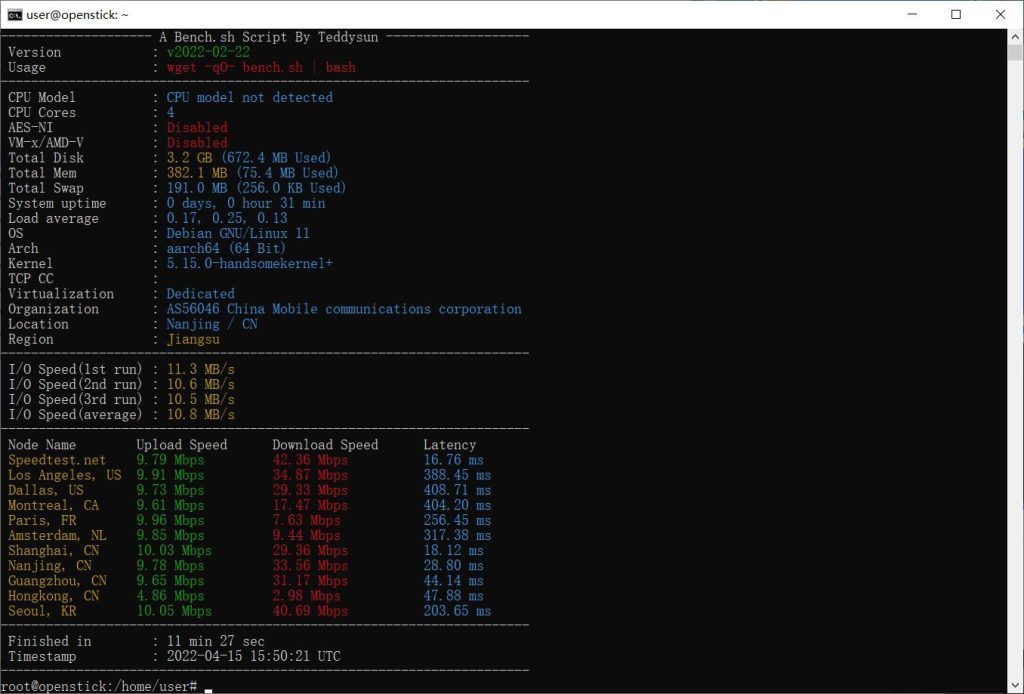Click the root@openstick:/home/user# prompt

(x=99, y=686)
